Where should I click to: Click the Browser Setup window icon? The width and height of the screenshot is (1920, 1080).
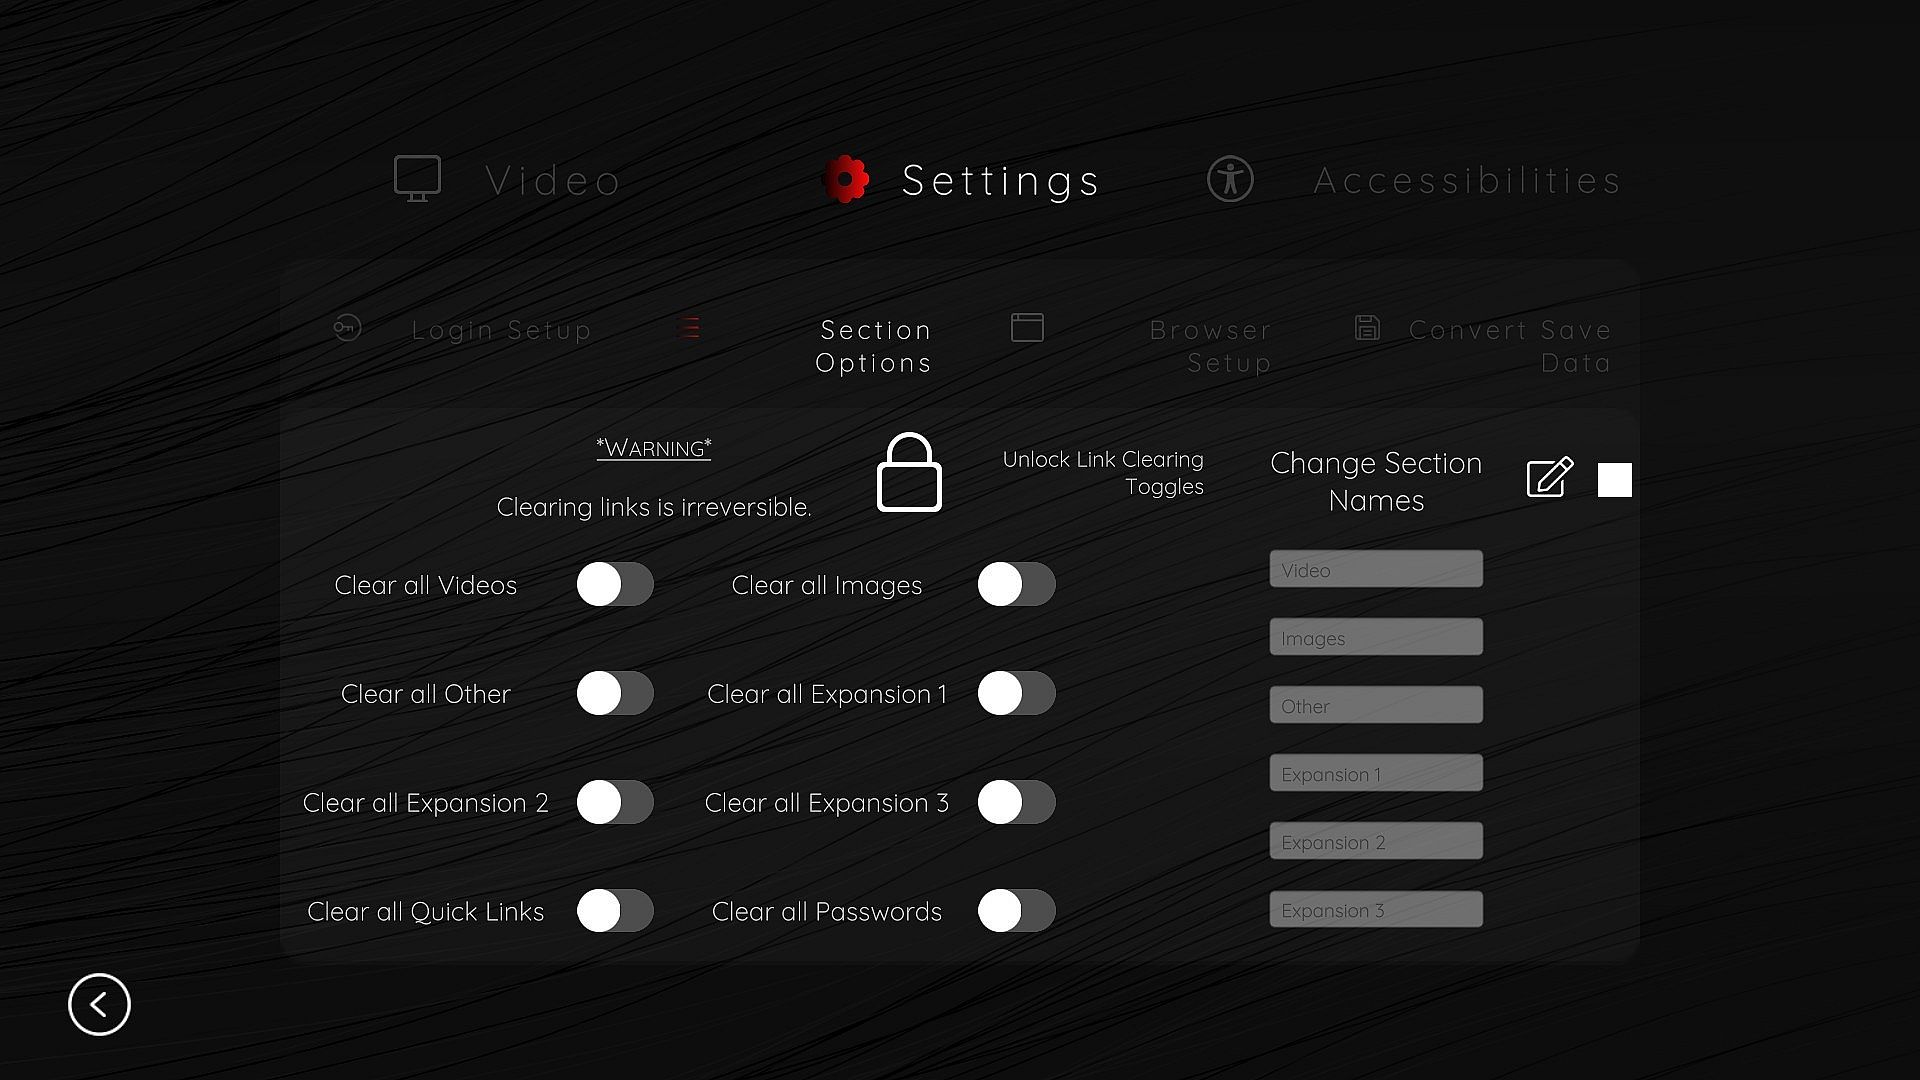1027,328
